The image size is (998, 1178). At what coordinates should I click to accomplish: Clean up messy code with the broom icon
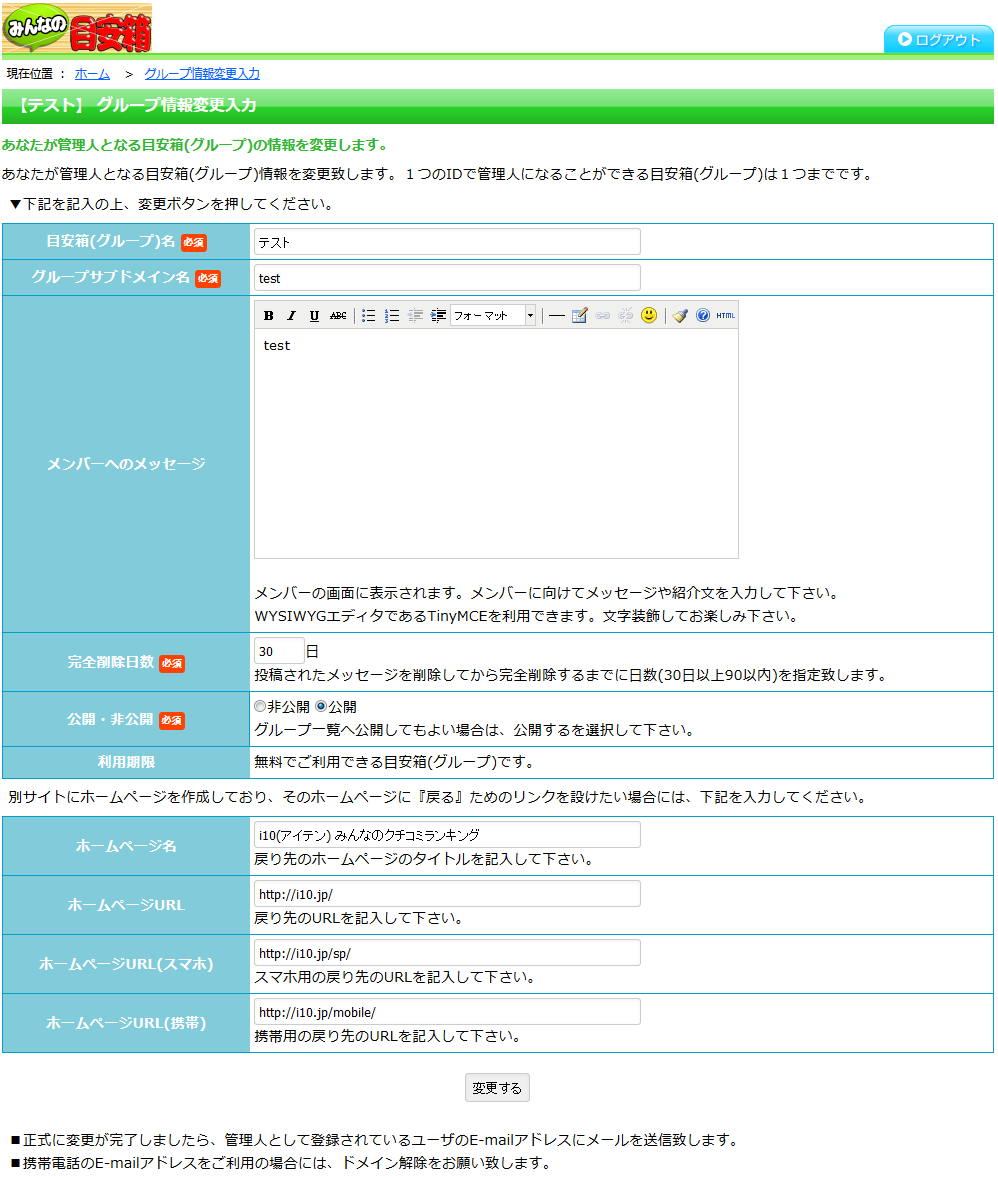pyautogui.click(x=680, y=315)
